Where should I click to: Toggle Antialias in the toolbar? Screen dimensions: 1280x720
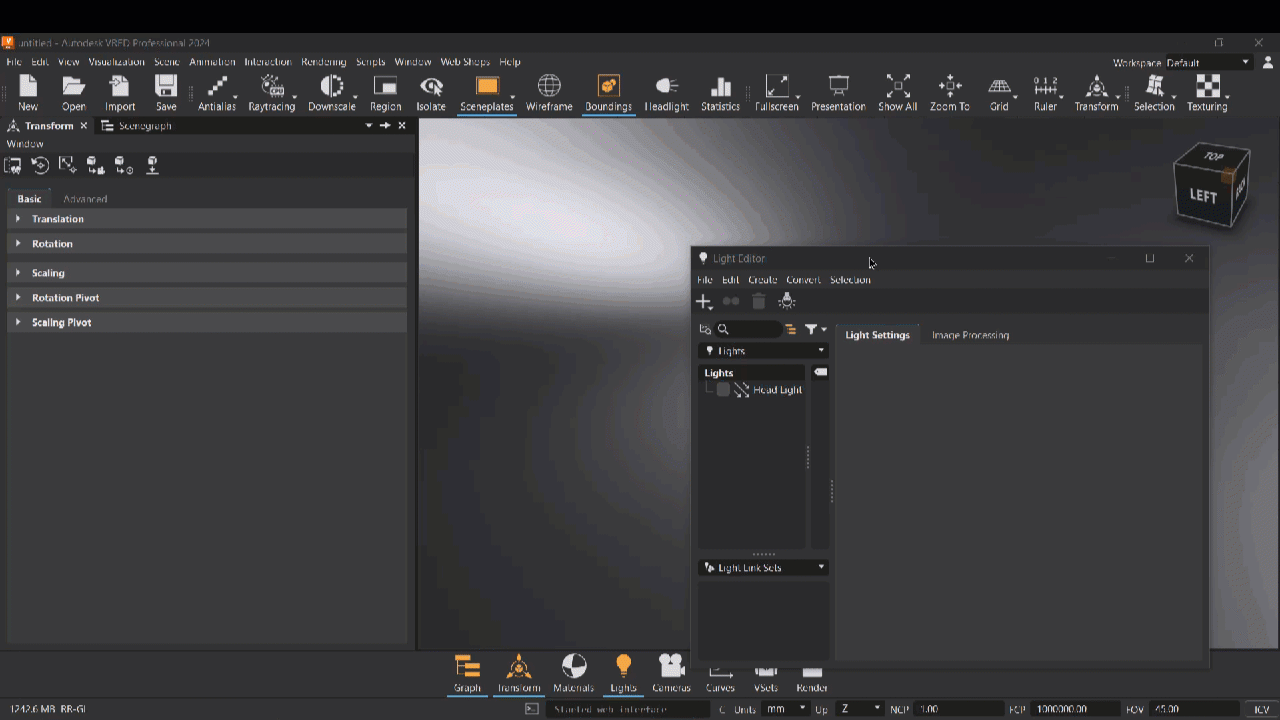click(x=217, y=93)
